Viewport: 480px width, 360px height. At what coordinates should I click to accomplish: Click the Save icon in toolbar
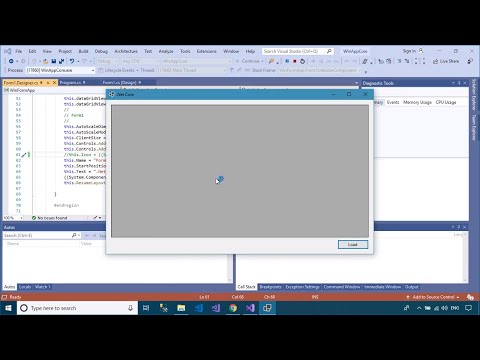54,61
